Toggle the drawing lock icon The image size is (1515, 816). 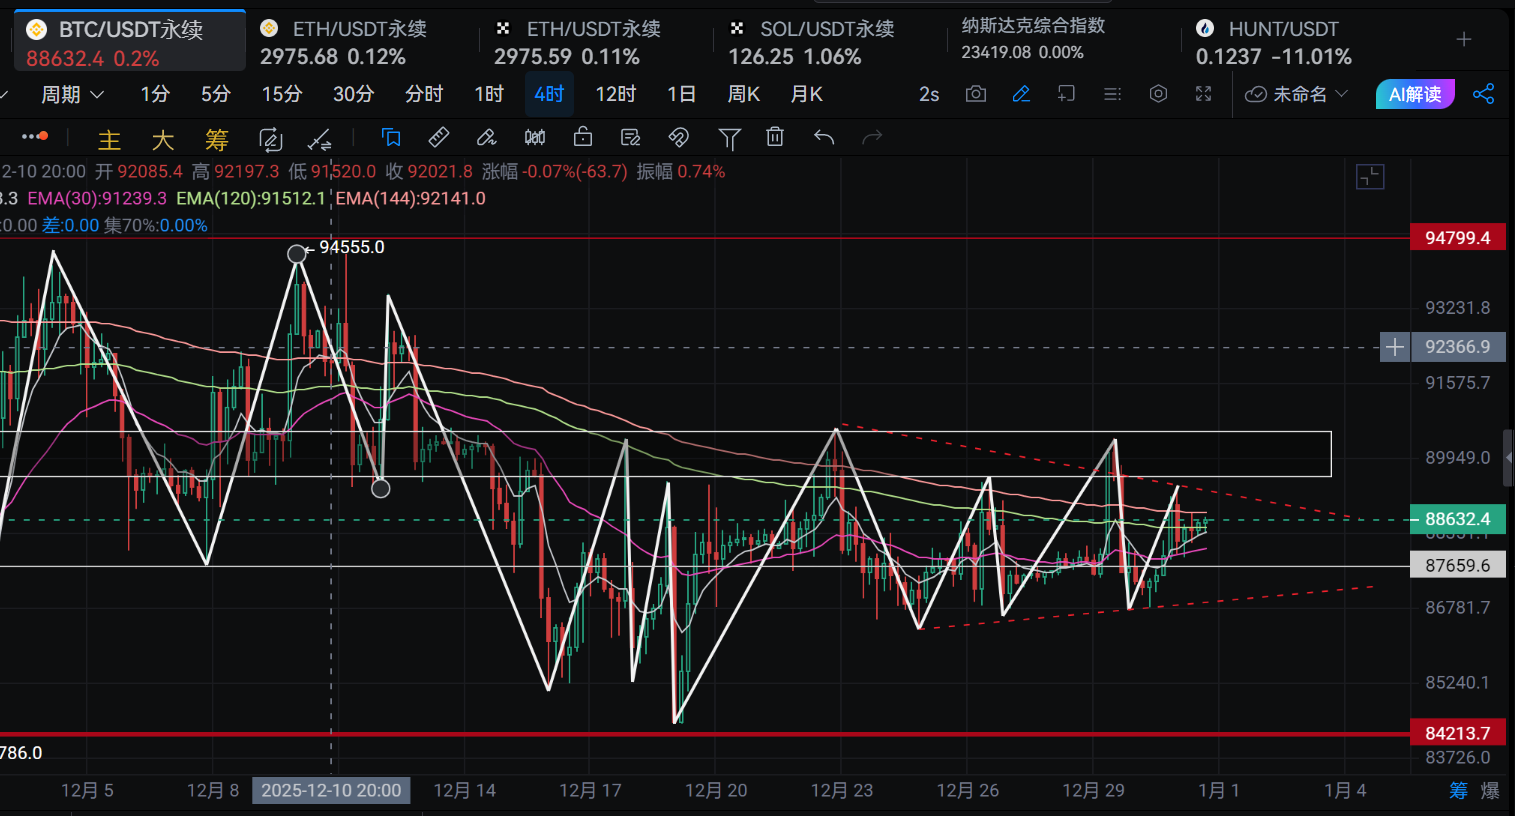tap(583, 138)
